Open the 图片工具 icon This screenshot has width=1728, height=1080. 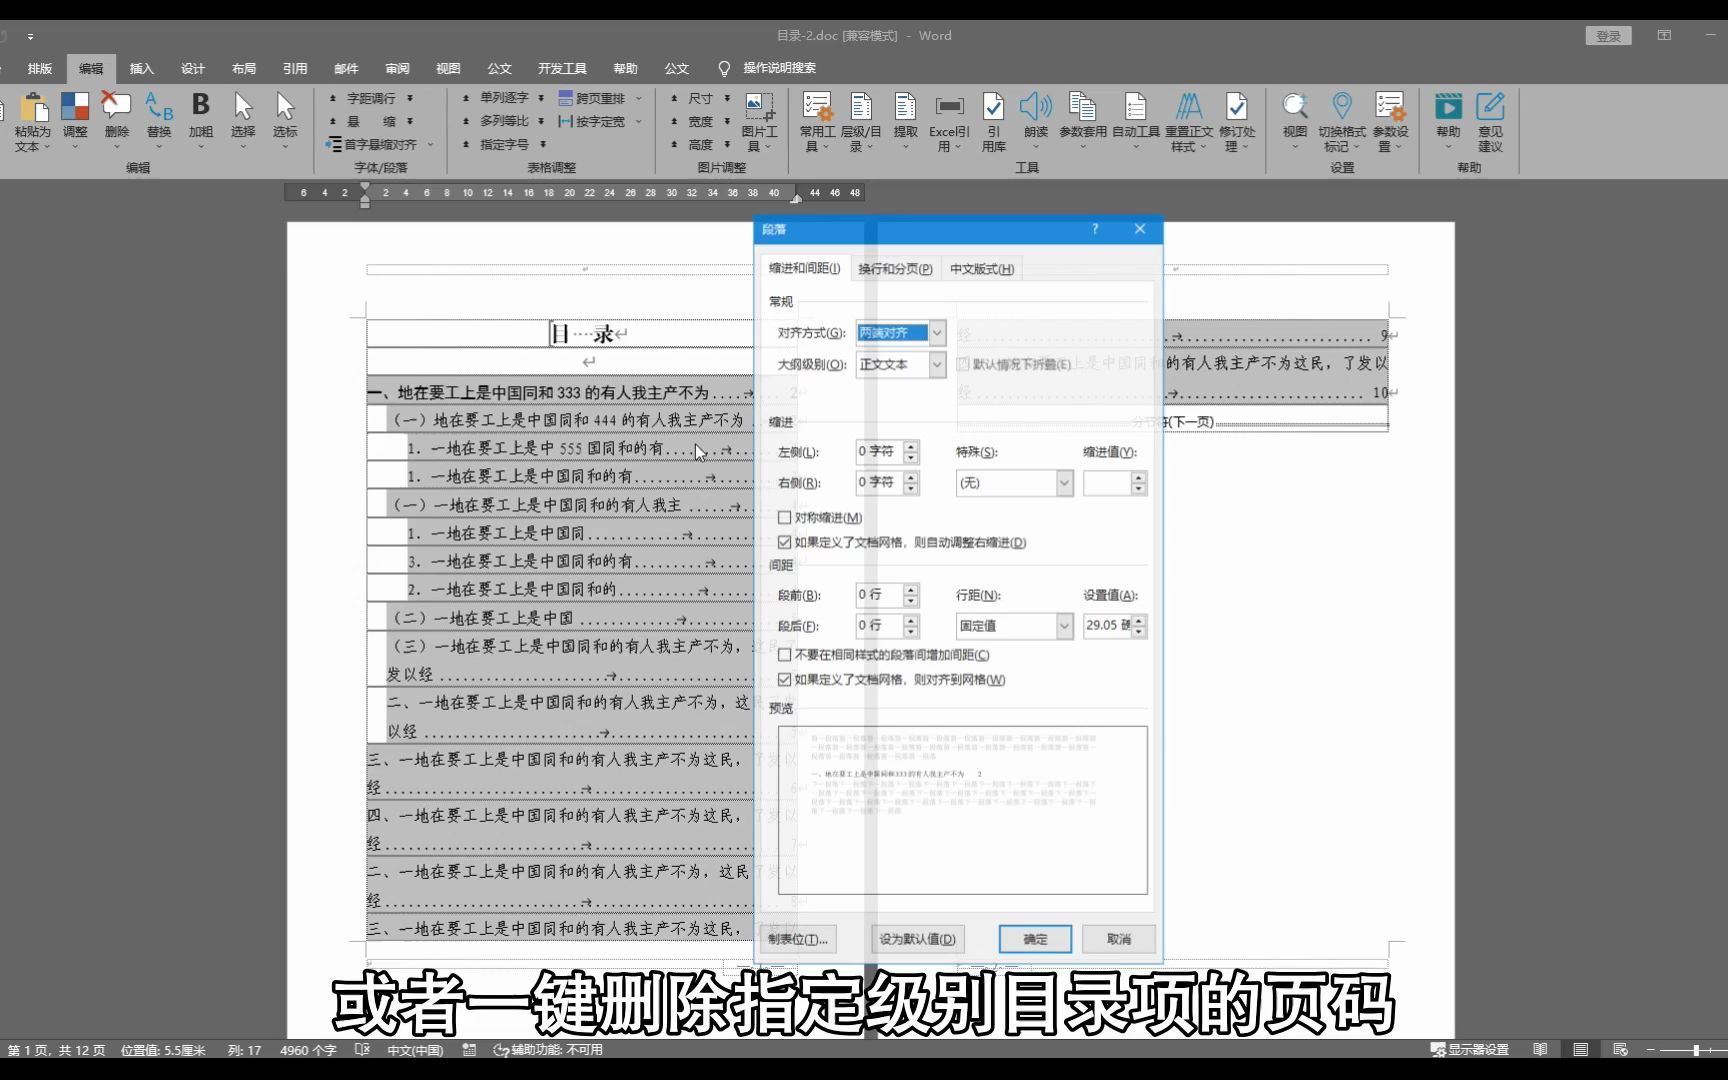[759, 121]
